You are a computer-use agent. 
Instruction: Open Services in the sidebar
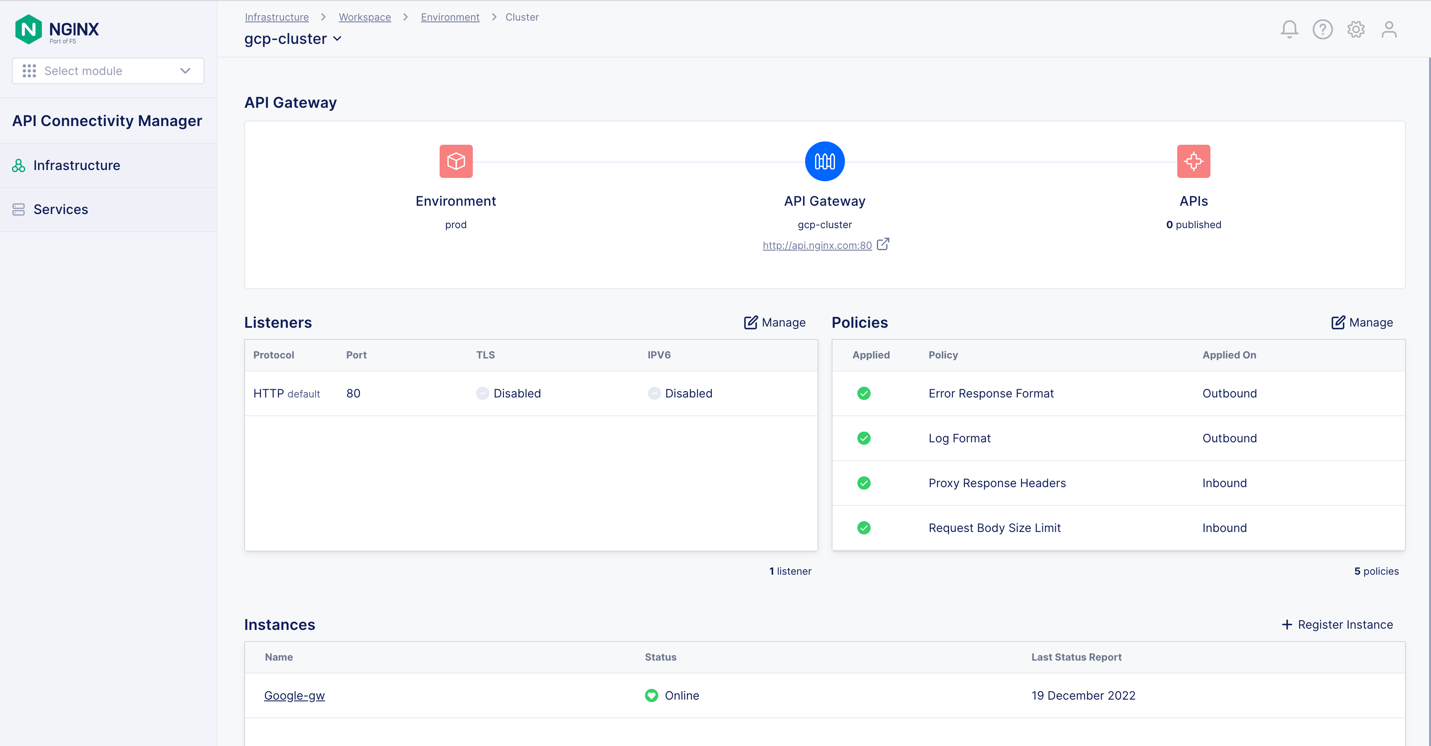click(60, 209)
